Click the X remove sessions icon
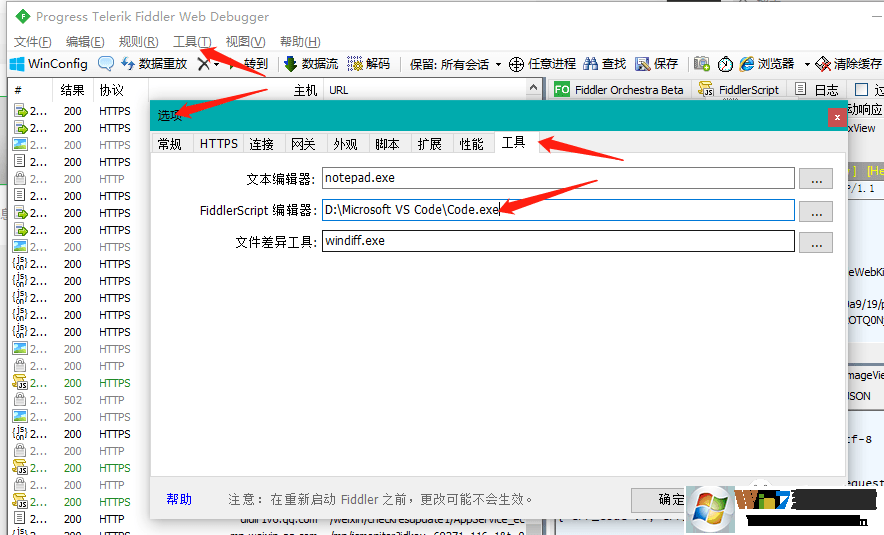Screen dimensions: 884x535 [x=203, y=64]
